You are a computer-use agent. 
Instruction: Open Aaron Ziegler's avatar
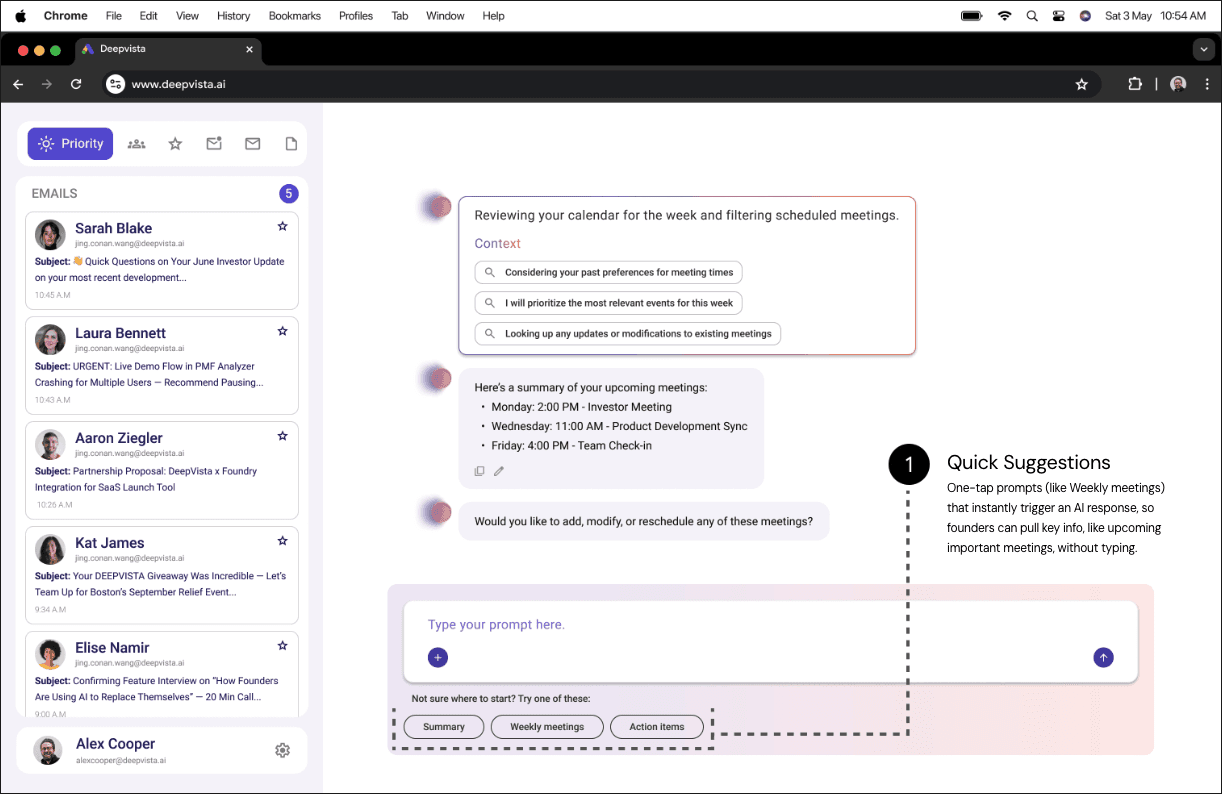click(51, 445)
